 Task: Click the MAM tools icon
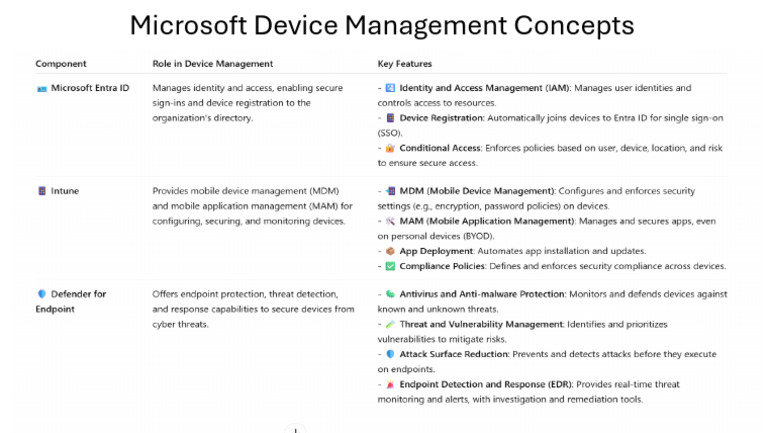point(390,221)
